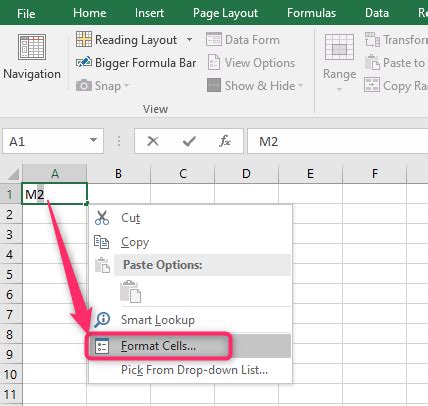This screenshot has width=428, height=406.
Task: Select row 11 header
Action: tap(11, 395)
